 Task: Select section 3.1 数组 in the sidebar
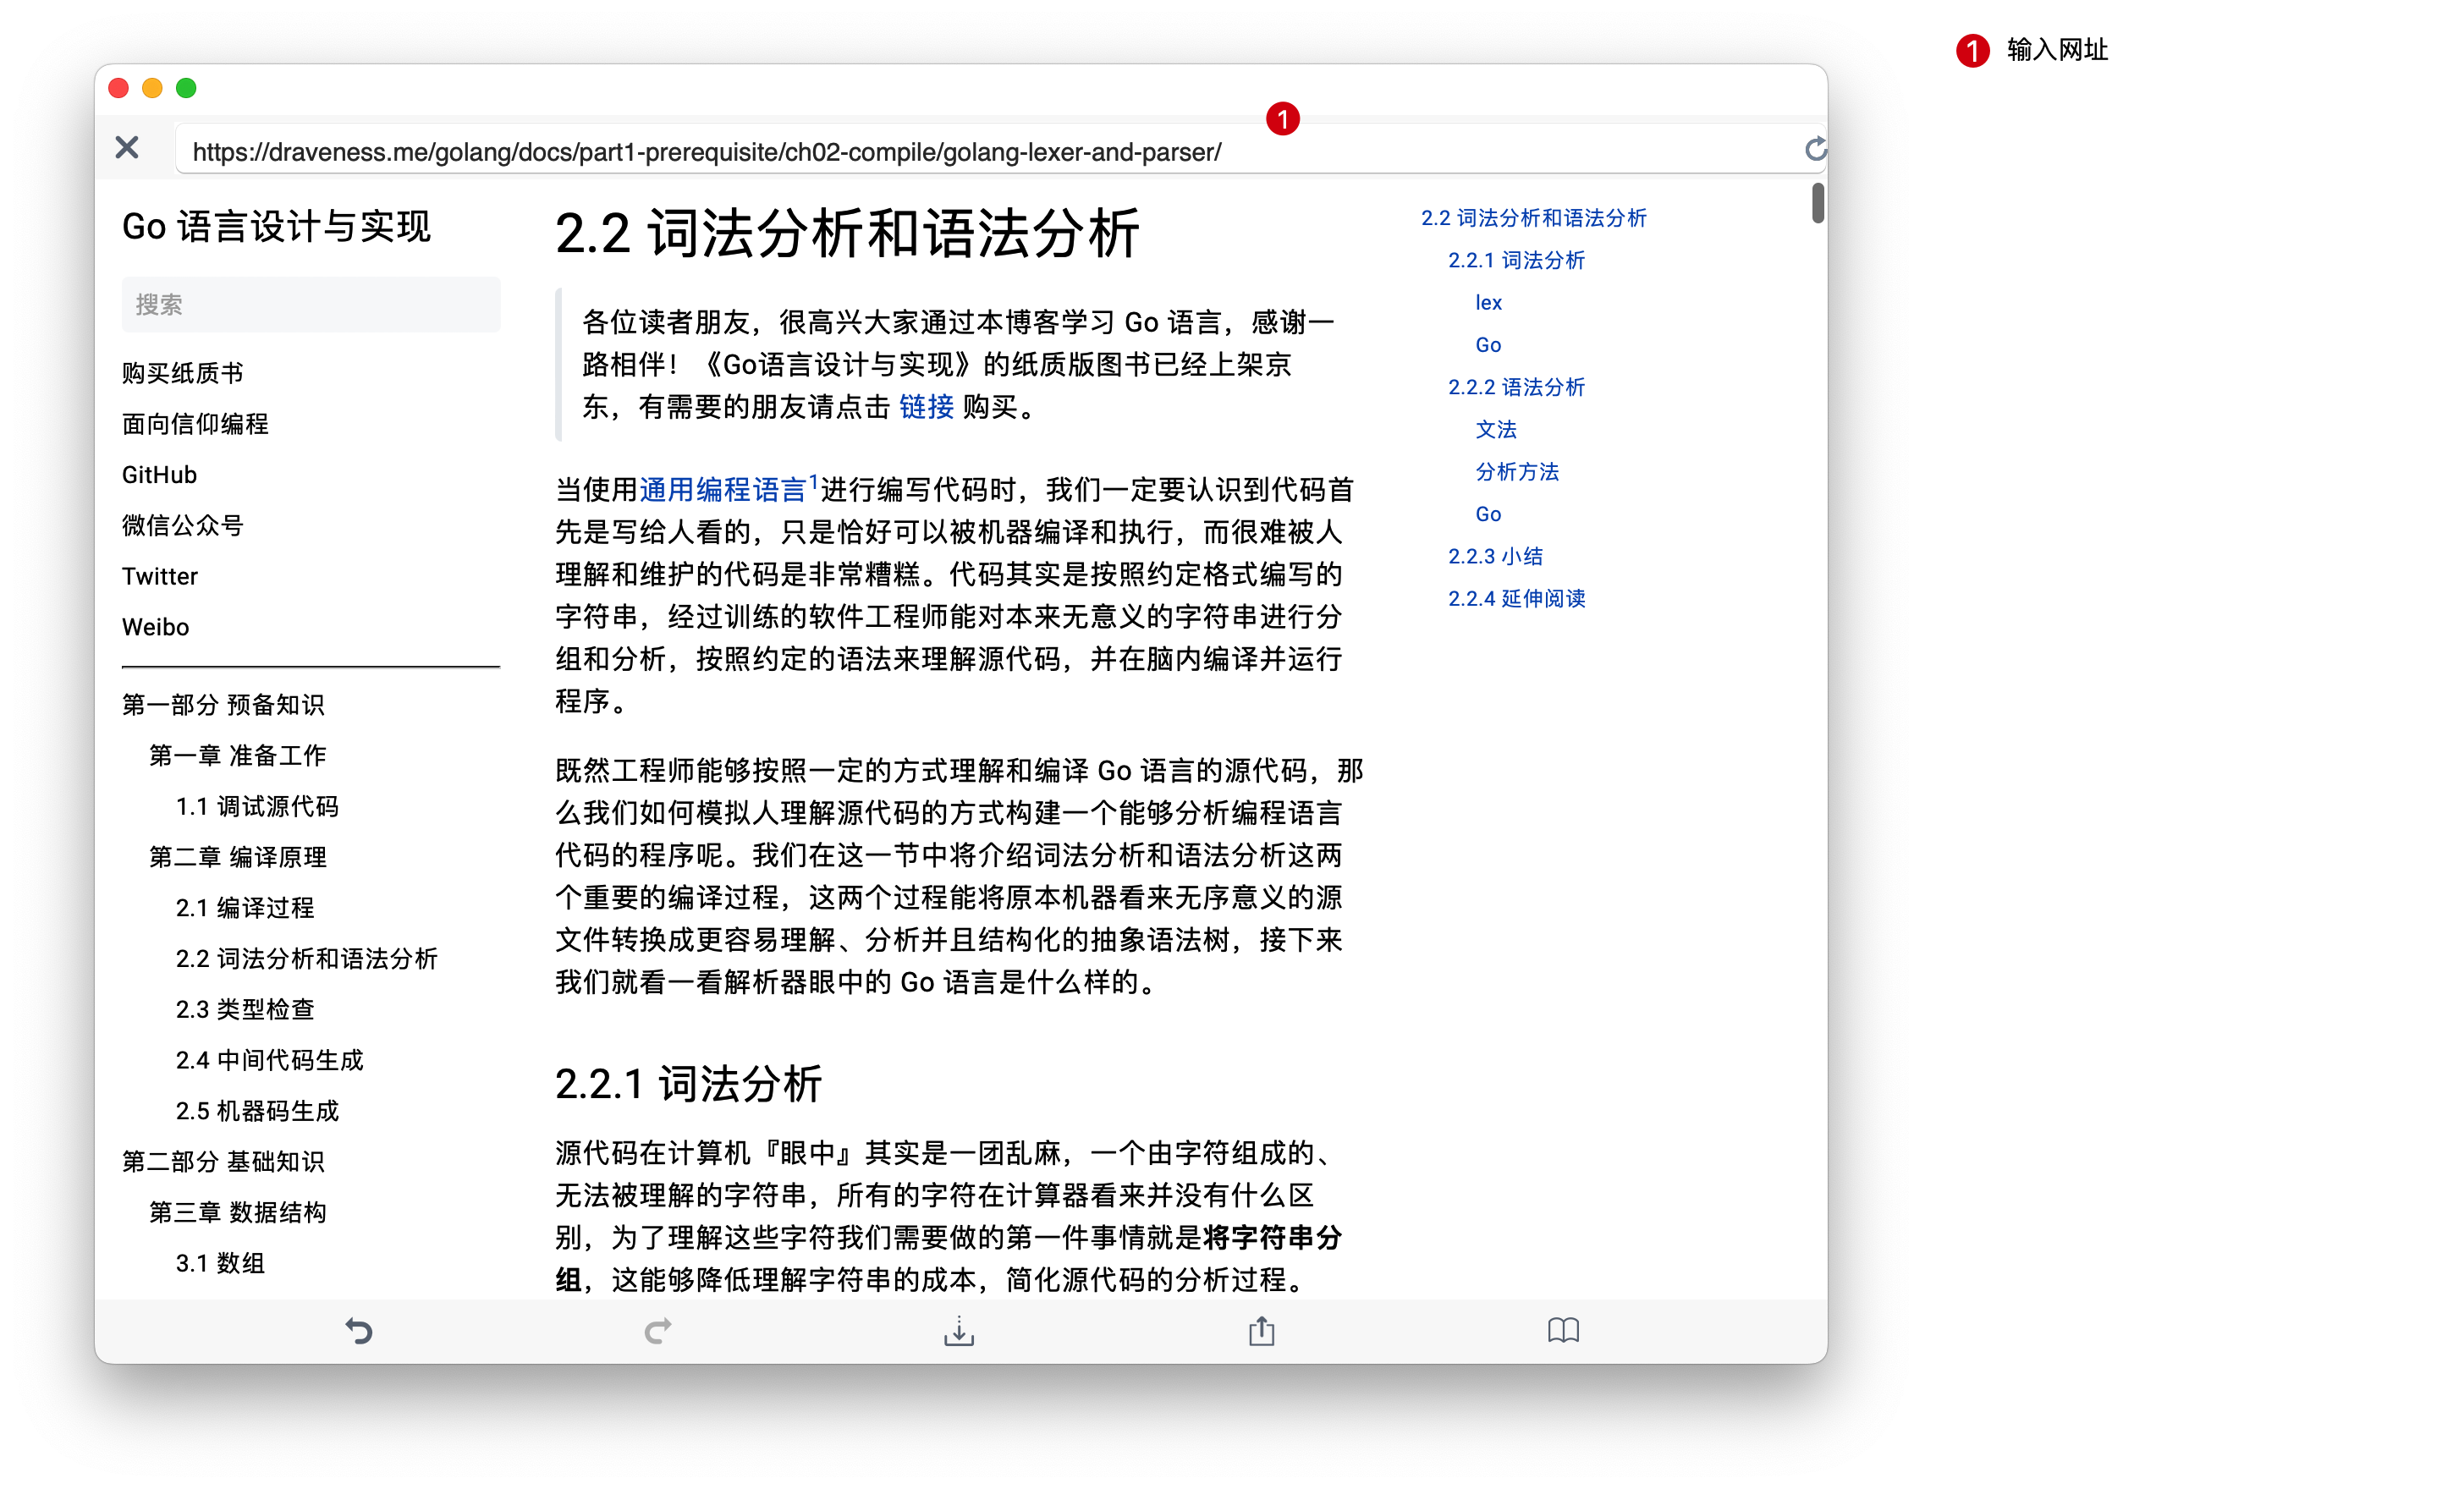[x=219, y=1263]
